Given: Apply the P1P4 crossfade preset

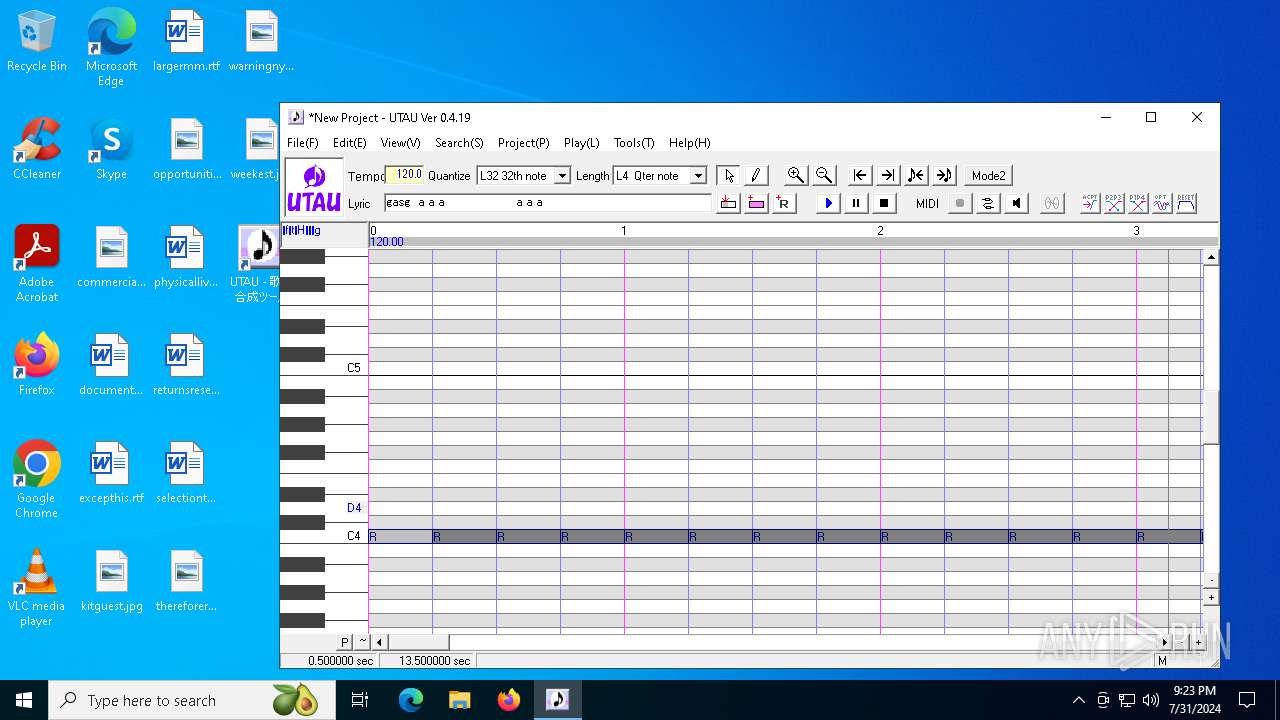Looking at the screenshot, I should coord(1138,203).
